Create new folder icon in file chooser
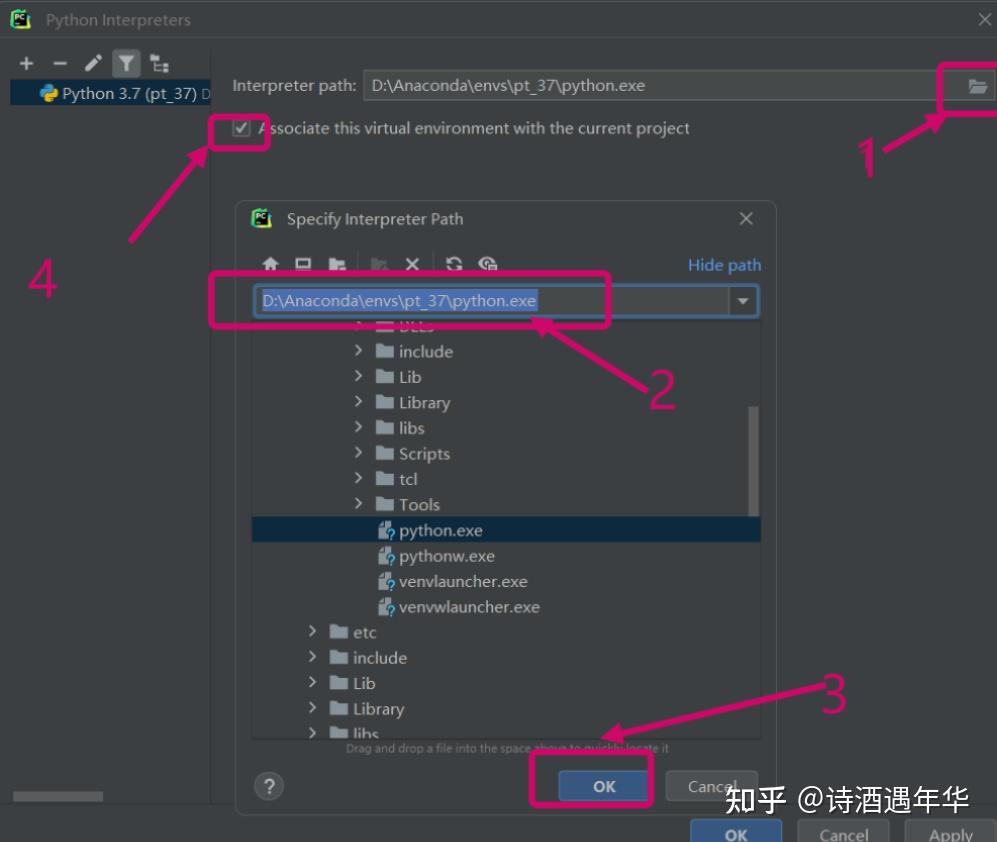This screenshot has width=997, height=842. coord(379,264)
